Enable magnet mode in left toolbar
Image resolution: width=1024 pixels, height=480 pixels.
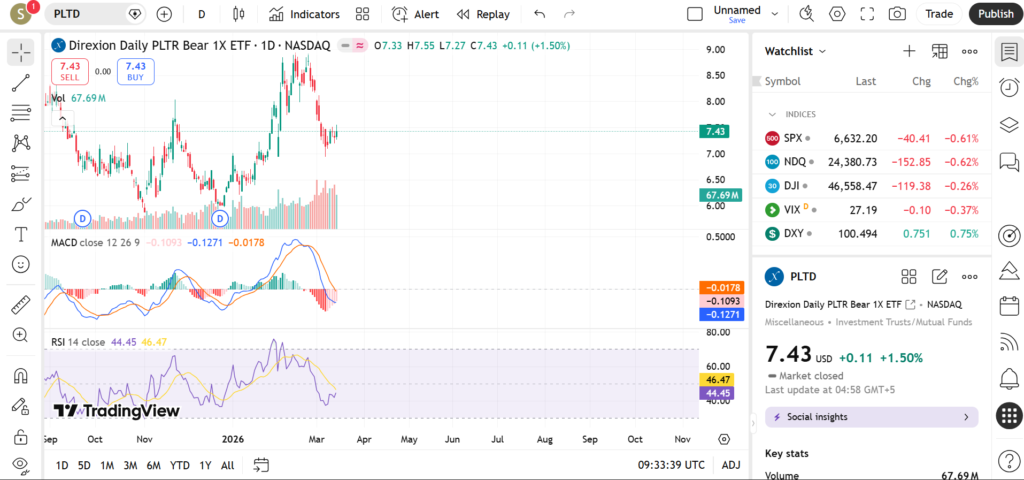[21, 376]
